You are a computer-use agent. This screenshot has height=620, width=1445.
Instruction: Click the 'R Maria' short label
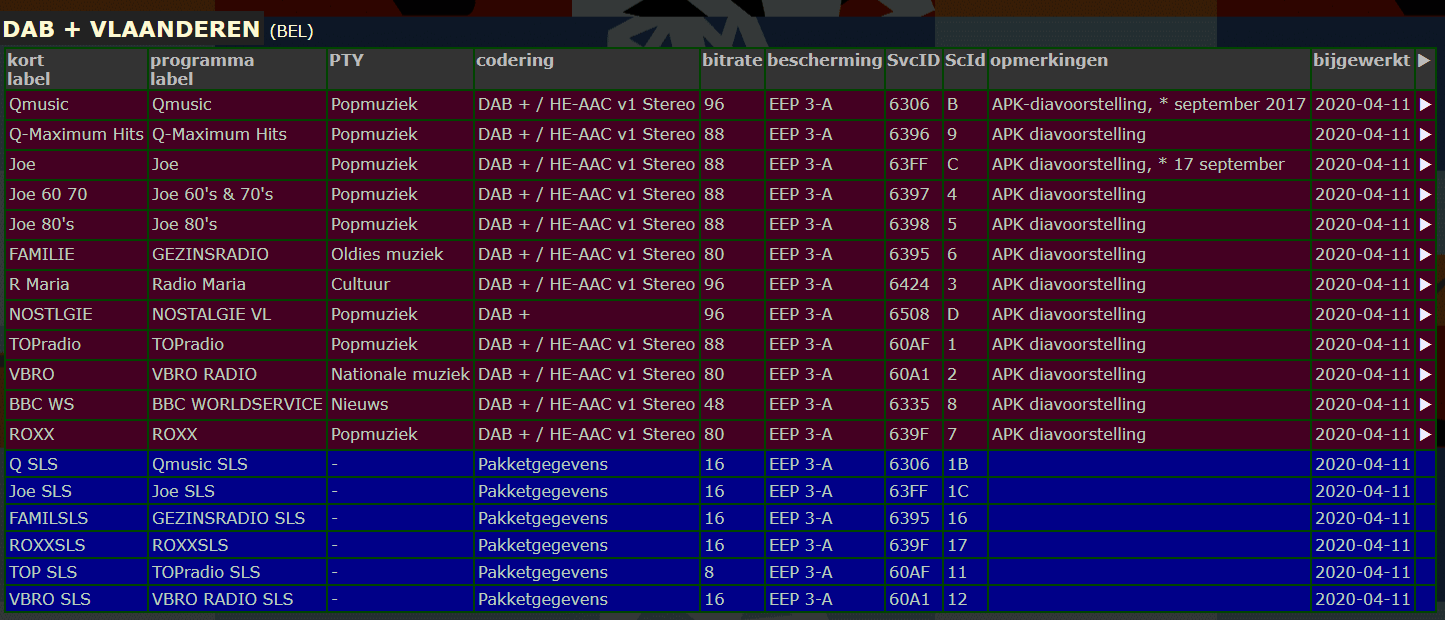pos(39,284)
